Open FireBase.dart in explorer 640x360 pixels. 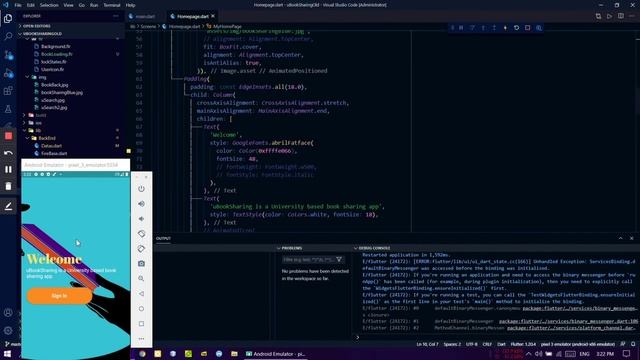click(54, 154)
